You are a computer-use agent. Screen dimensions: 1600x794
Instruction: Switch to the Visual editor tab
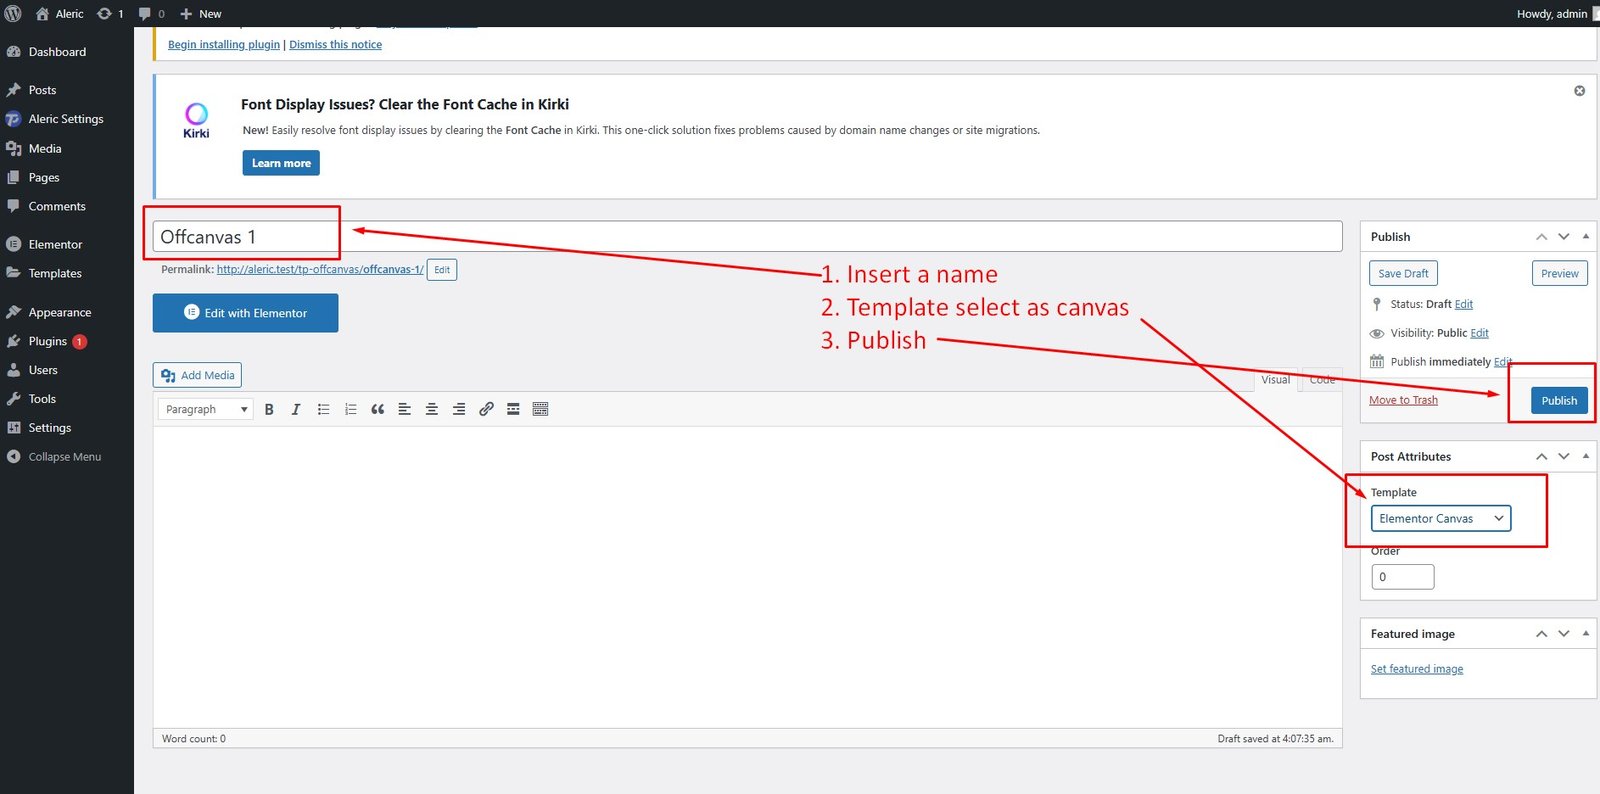tap(1275, 380)
